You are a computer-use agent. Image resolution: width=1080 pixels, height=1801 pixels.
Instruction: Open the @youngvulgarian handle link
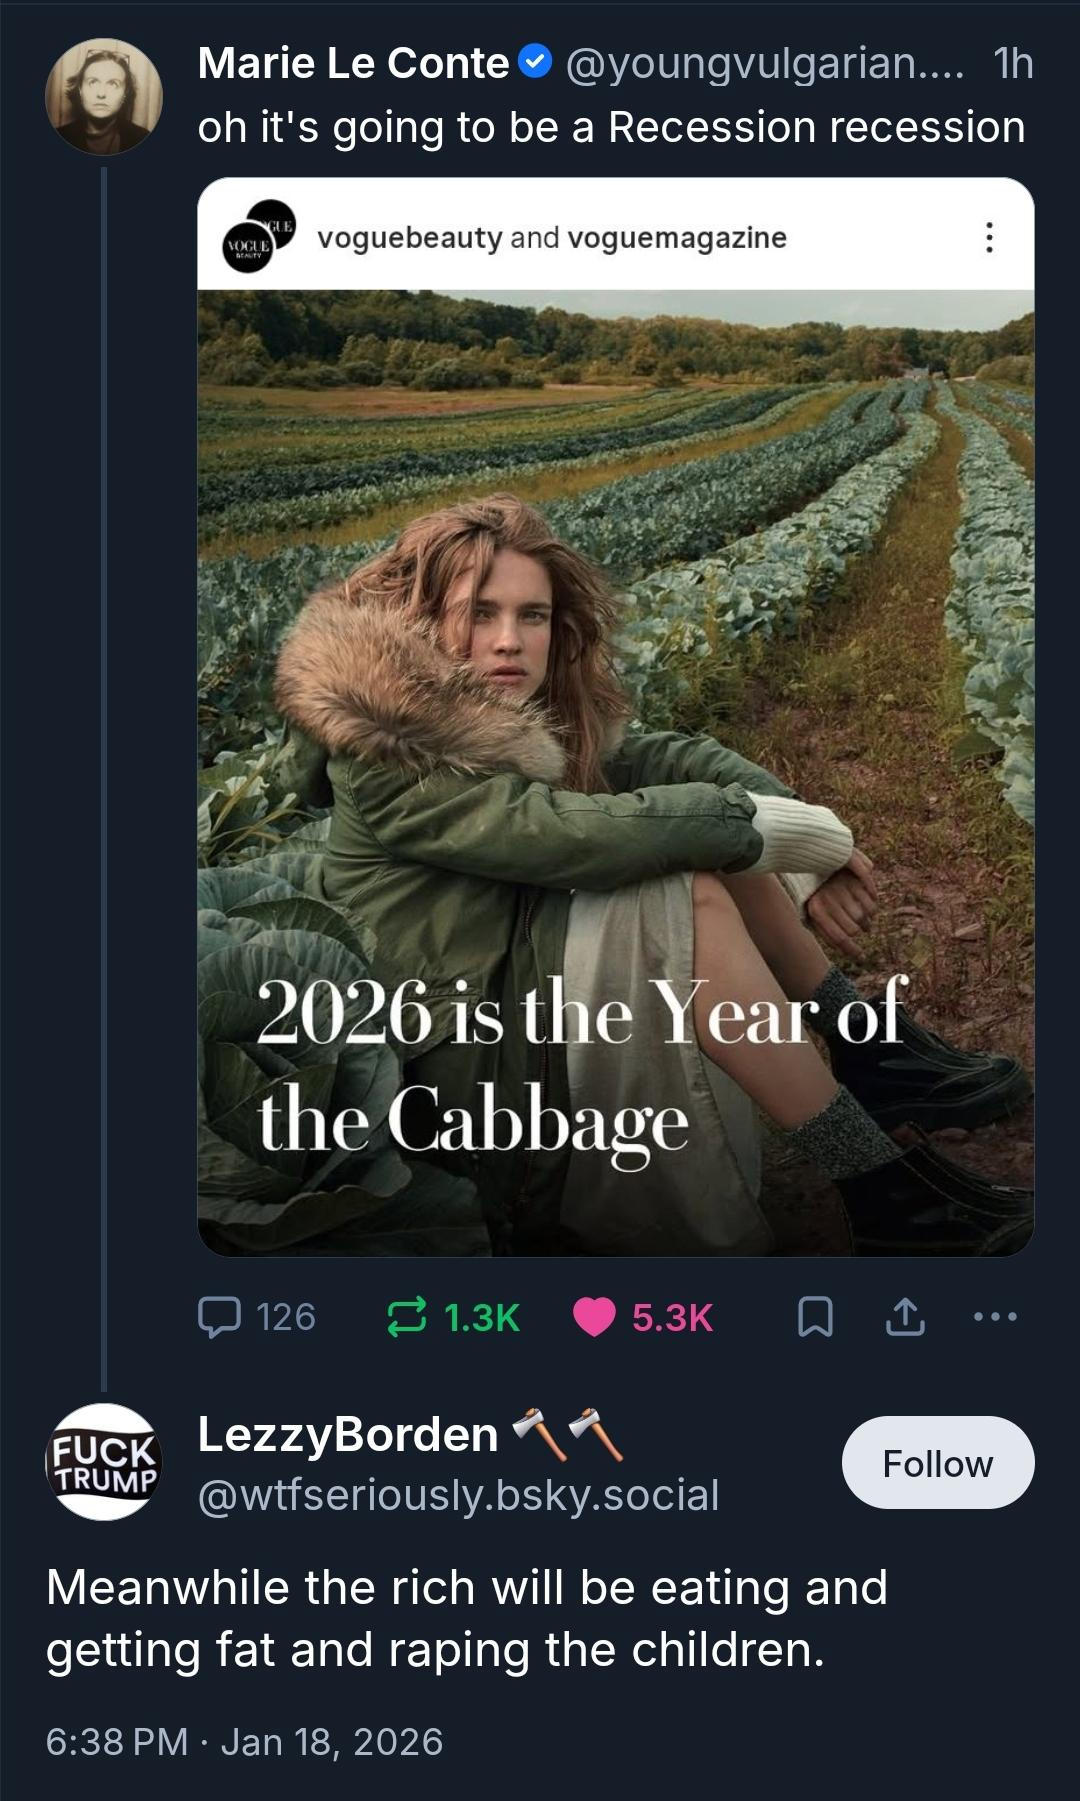[x=764, y=63]
